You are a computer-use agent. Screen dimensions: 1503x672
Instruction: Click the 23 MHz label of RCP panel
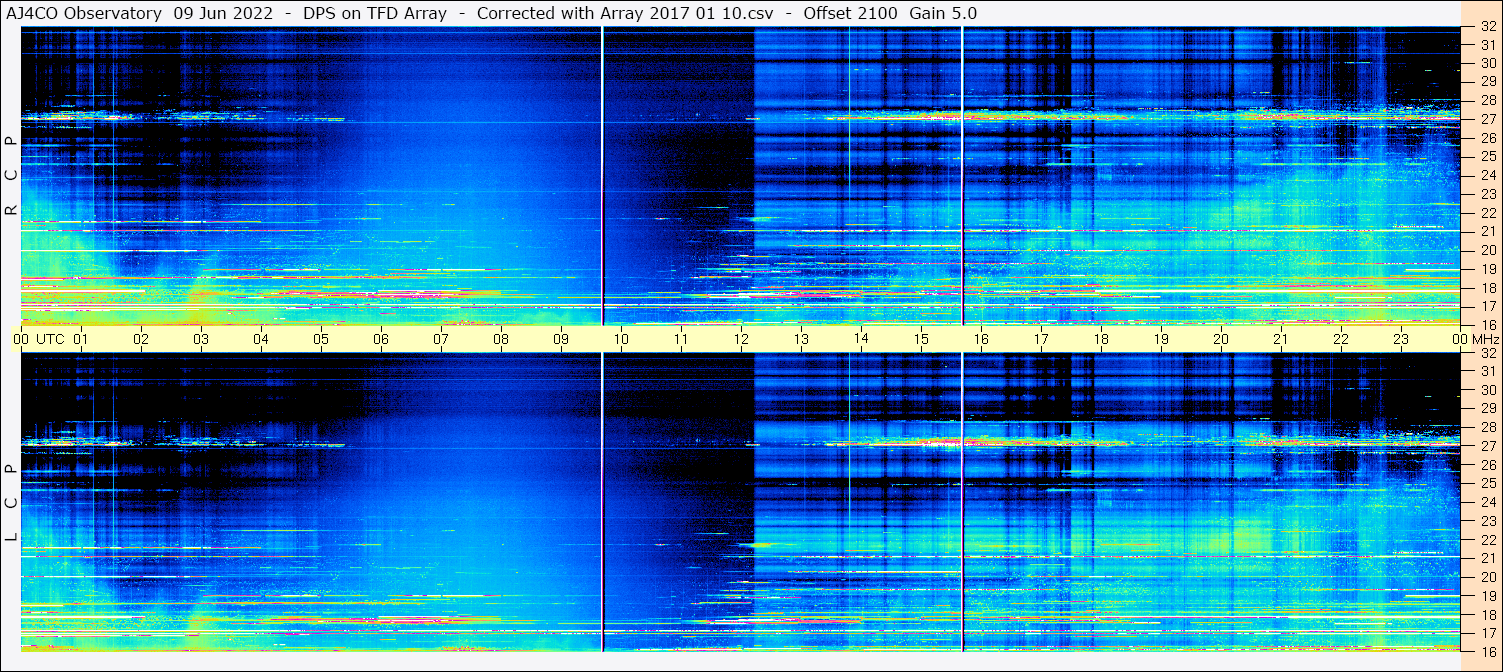click(1487, 194)
